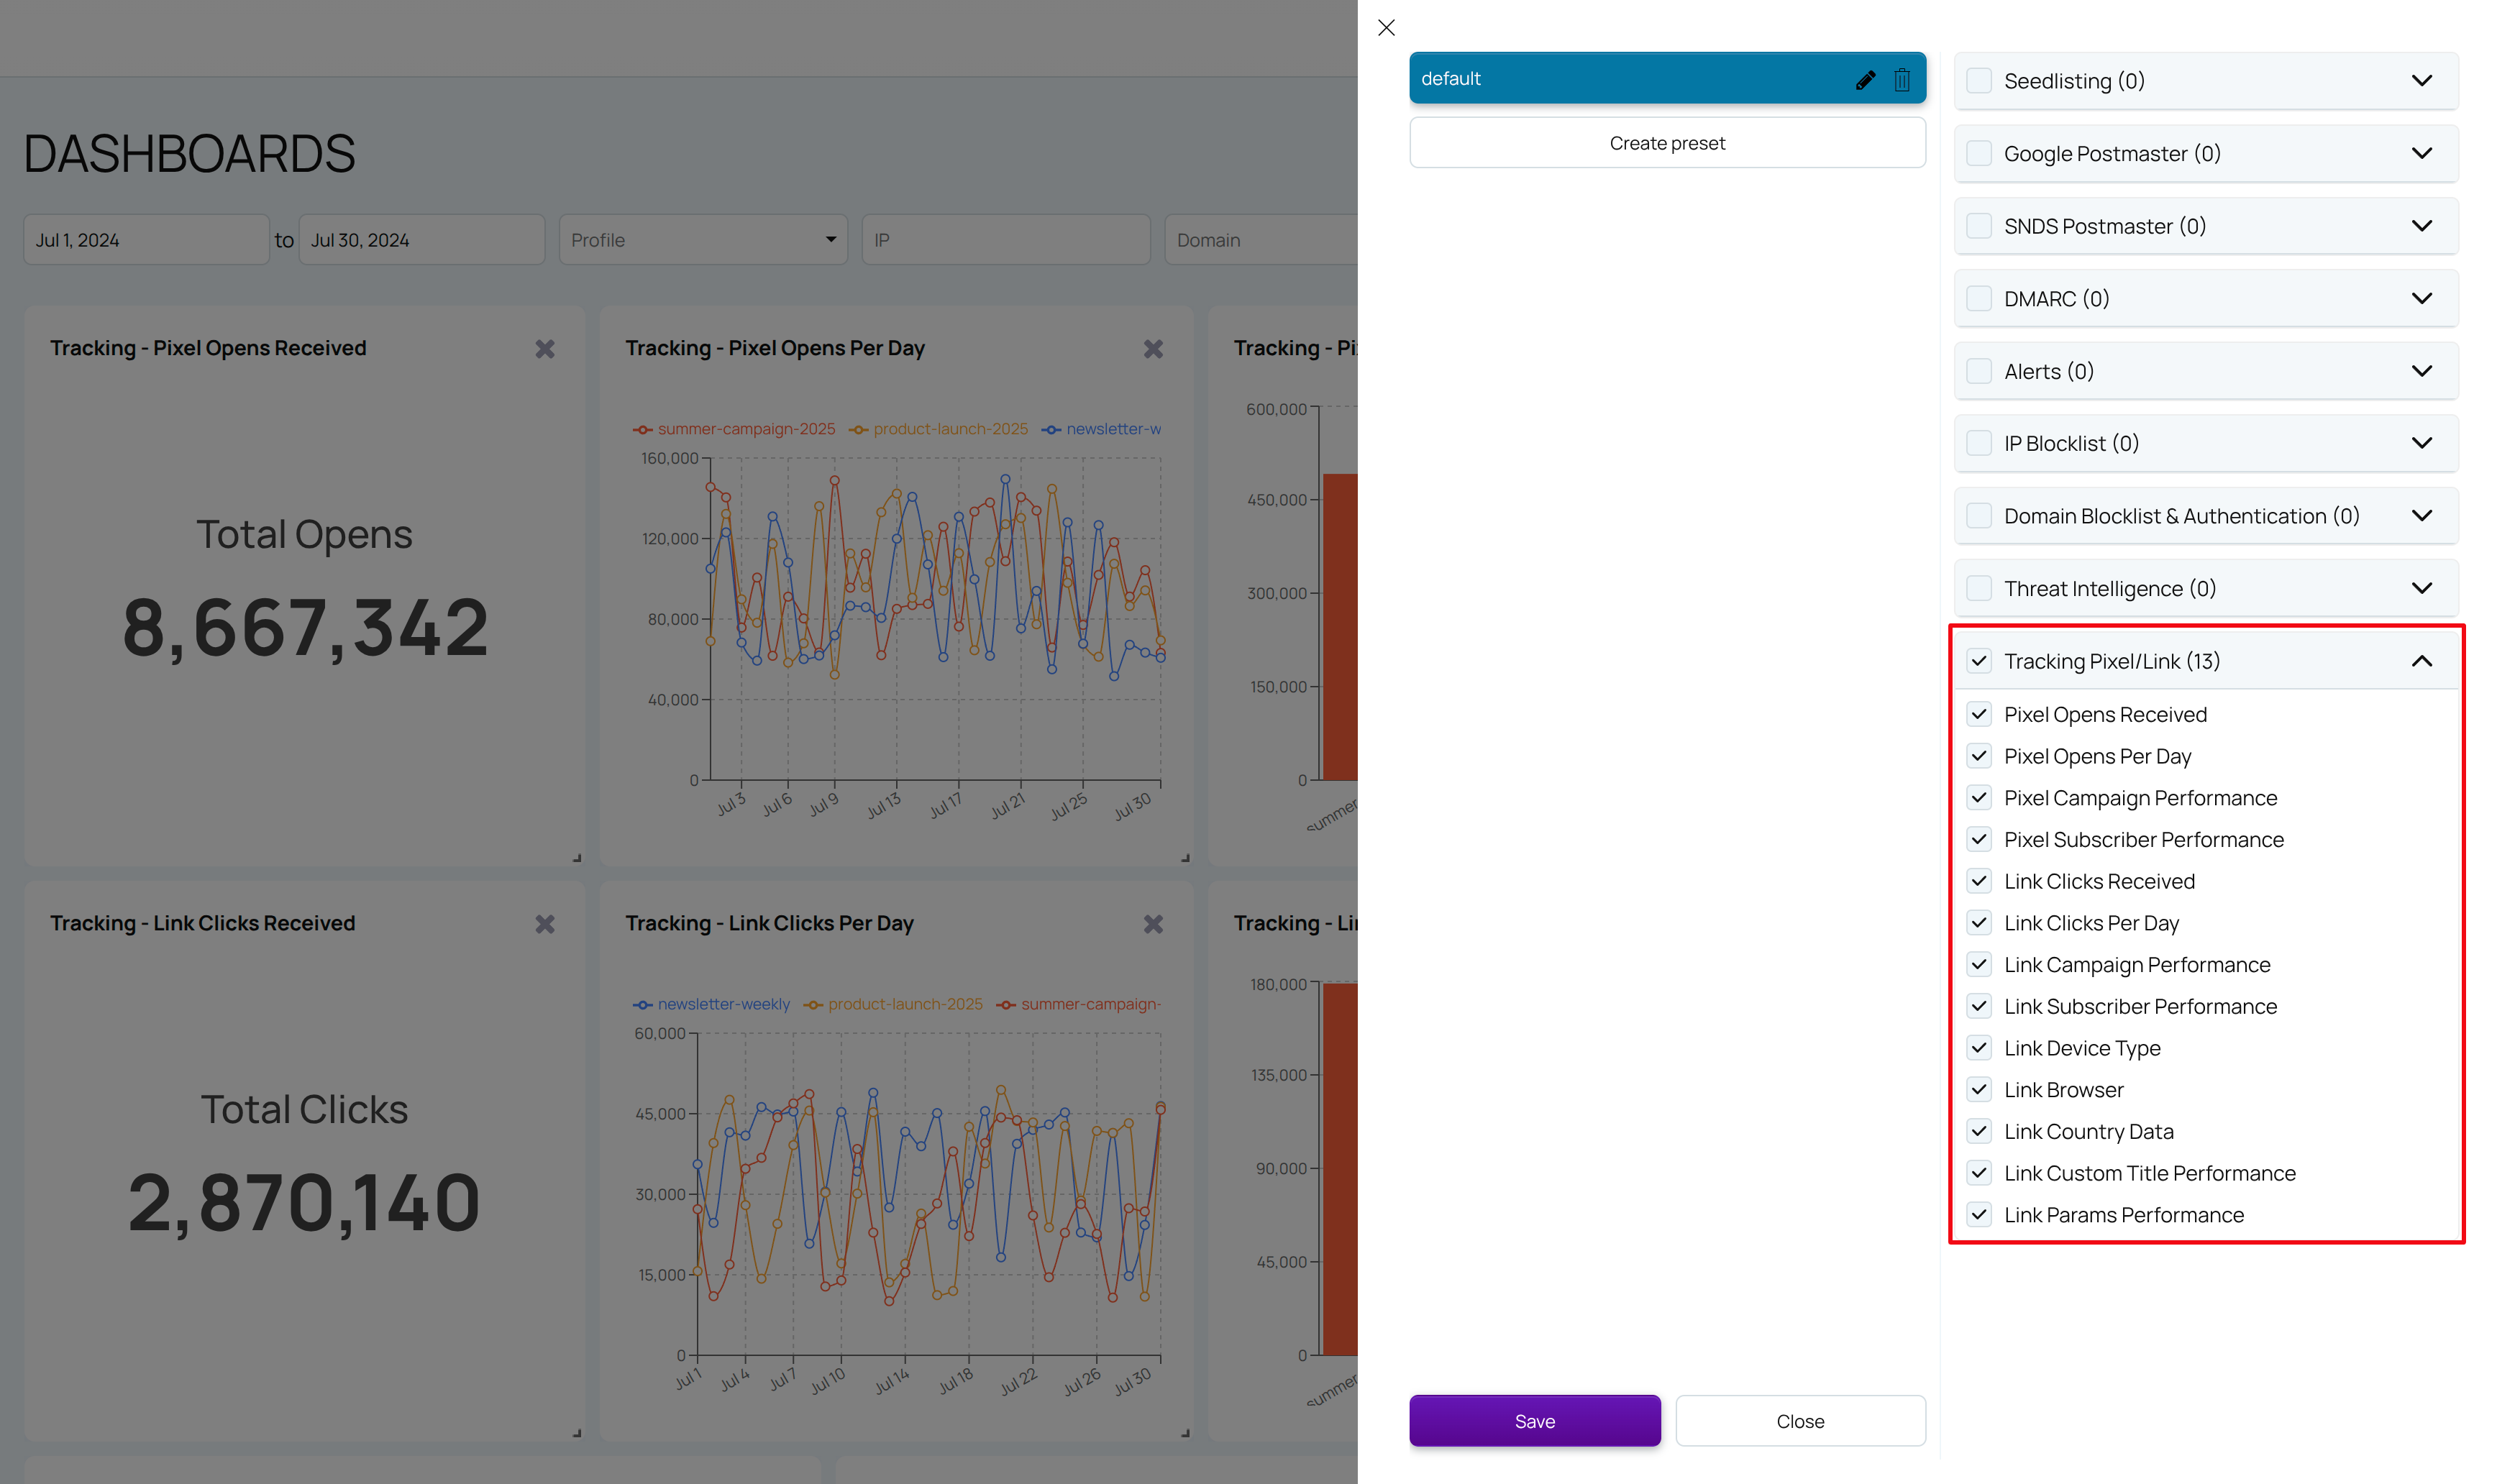Uncheck the Pixel Campaign Performance option
Screen dimensions: 2497x1484
click(1979, 797)
